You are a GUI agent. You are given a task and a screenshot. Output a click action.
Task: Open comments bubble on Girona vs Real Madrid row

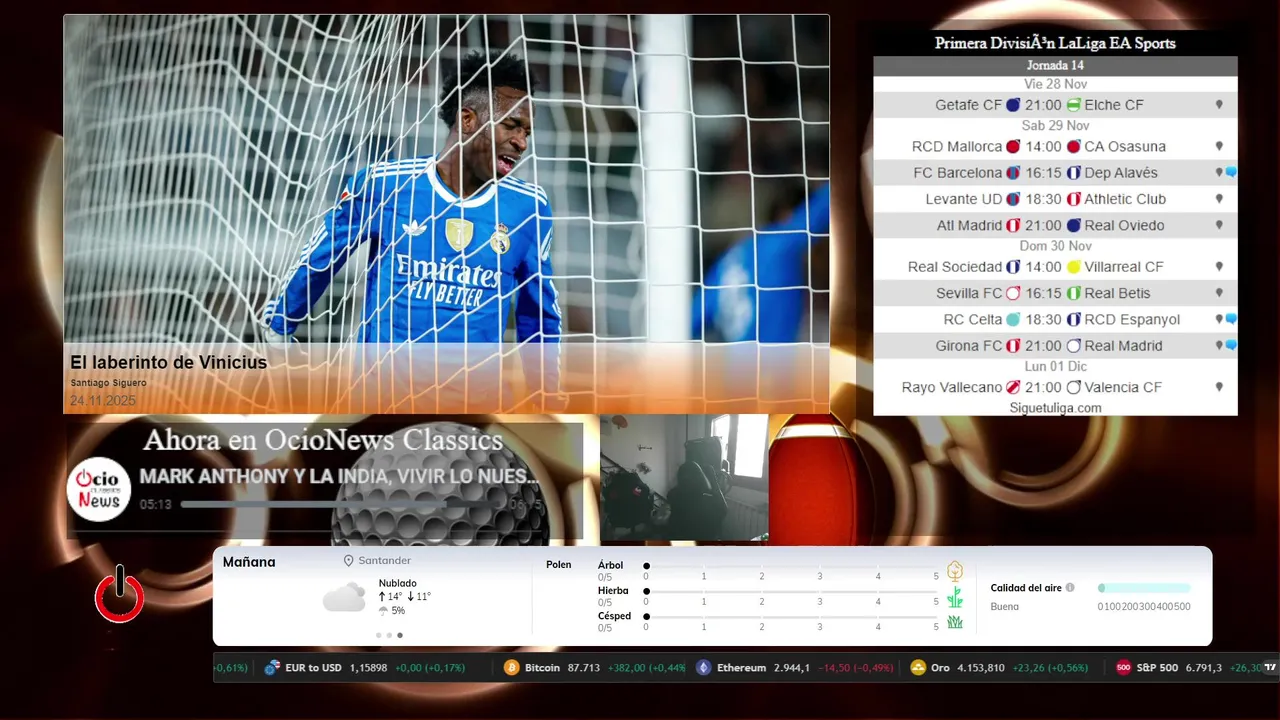[x=1231, y=345]
